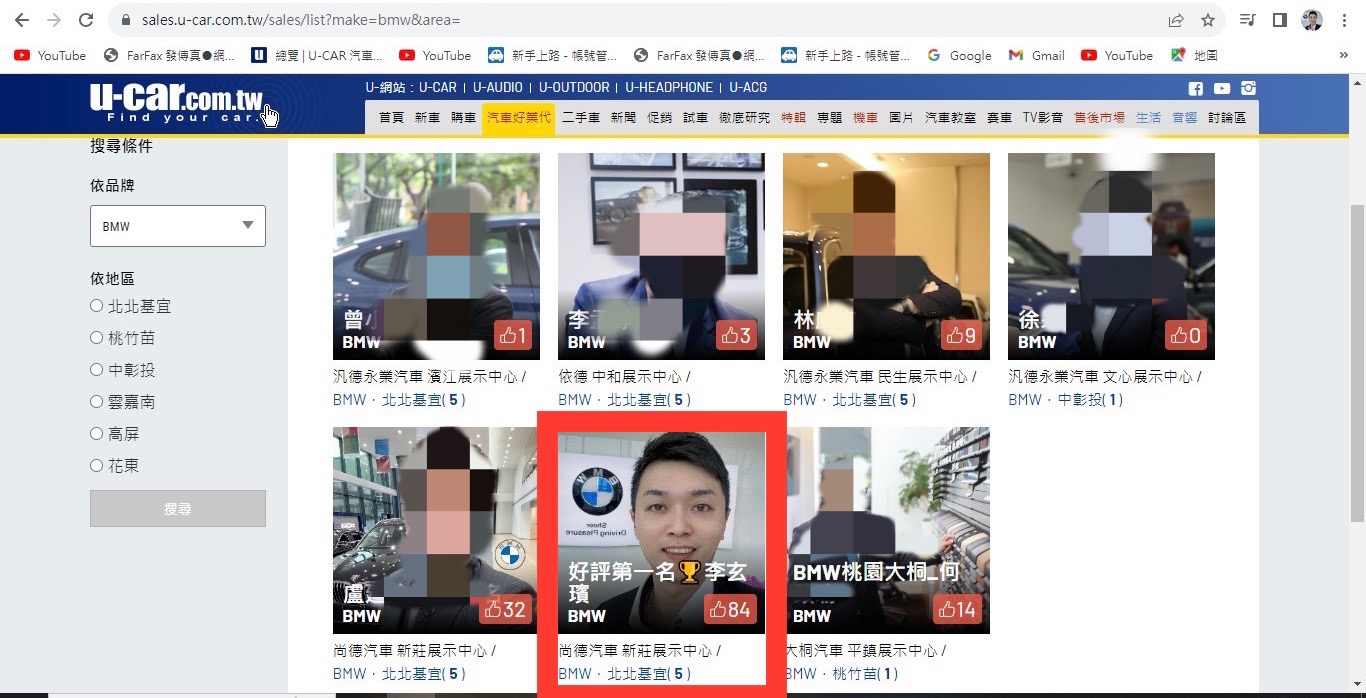Image resolution: width=1366 pixels, height=698 pixels.
Task: Click the browser forward arrow
Action: point(54,20)
